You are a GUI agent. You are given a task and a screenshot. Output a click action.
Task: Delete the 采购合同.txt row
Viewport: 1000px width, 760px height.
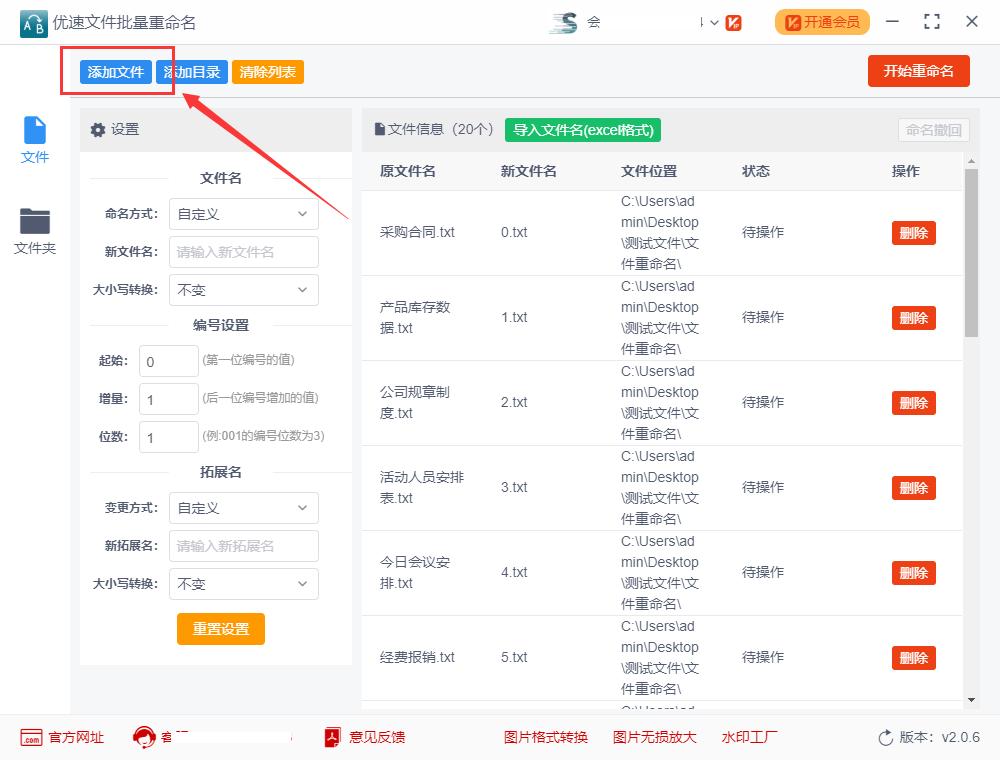[913, 233]
